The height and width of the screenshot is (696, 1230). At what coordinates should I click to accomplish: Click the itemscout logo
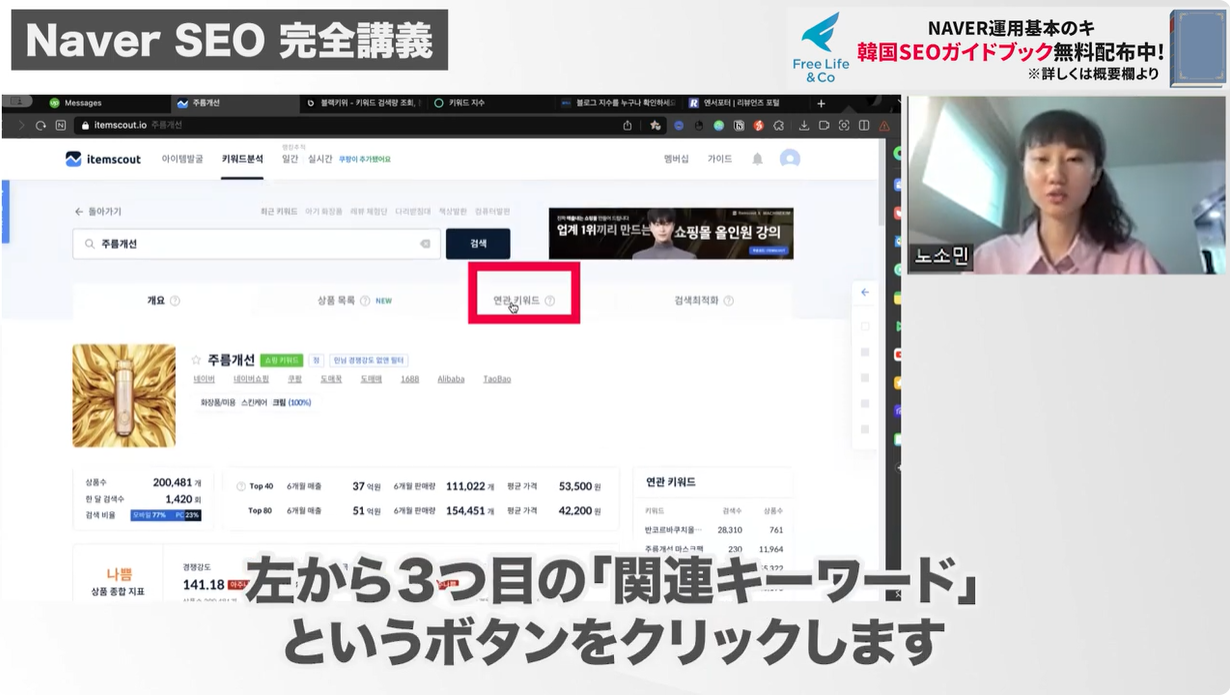pos(103,159)
